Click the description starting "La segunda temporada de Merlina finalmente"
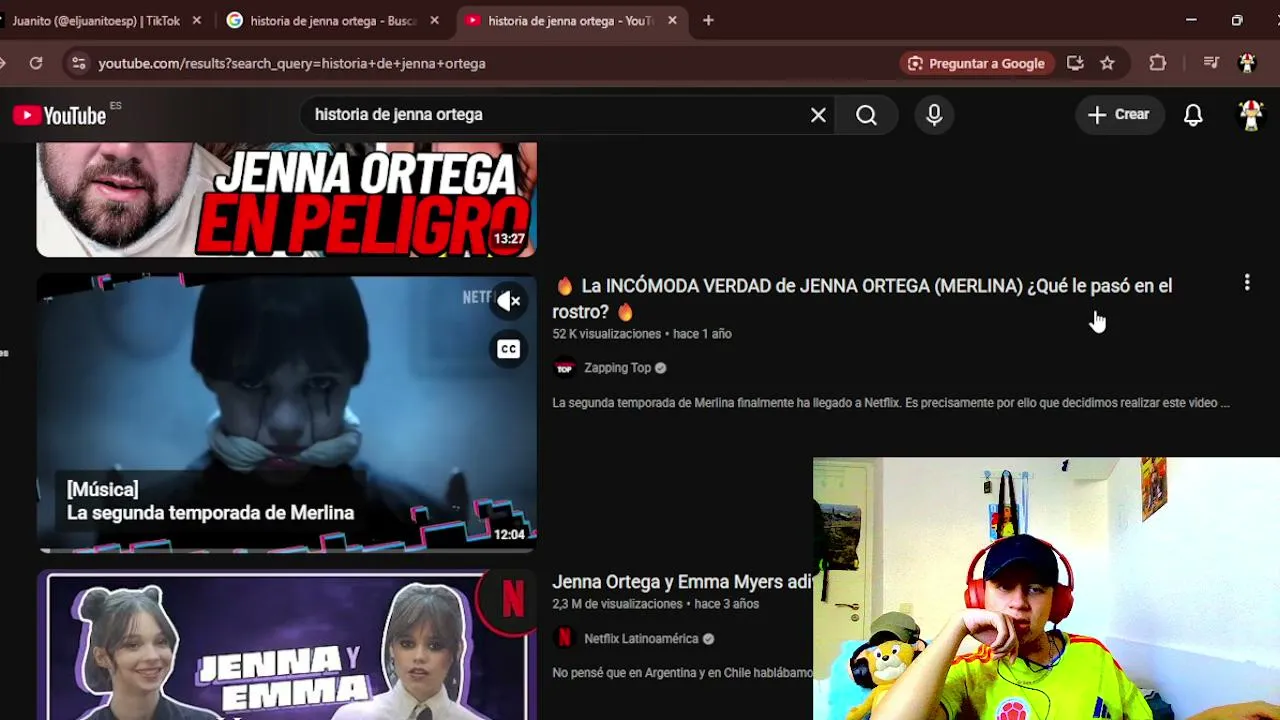 coord(891,403)
